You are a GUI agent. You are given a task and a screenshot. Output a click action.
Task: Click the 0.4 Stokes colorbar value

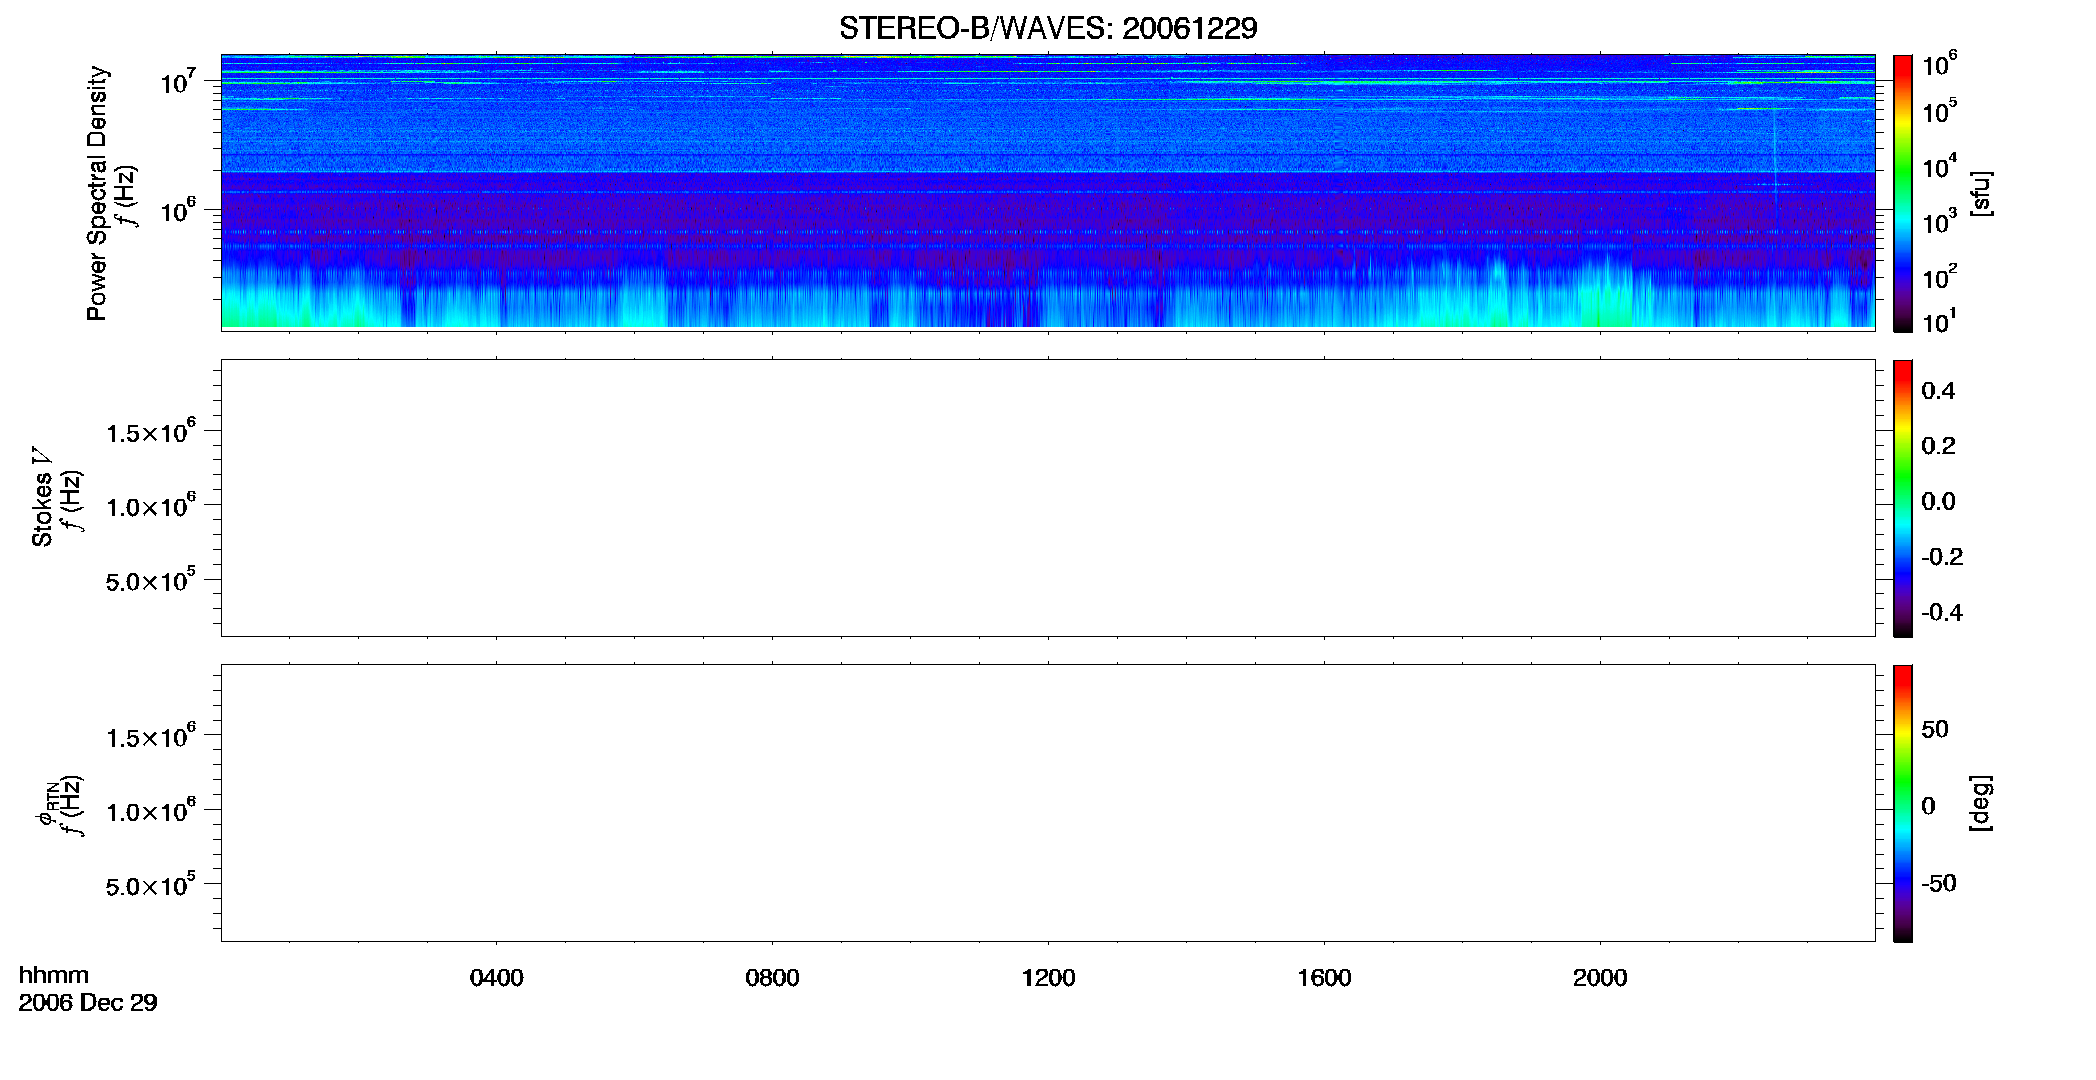1938,391
